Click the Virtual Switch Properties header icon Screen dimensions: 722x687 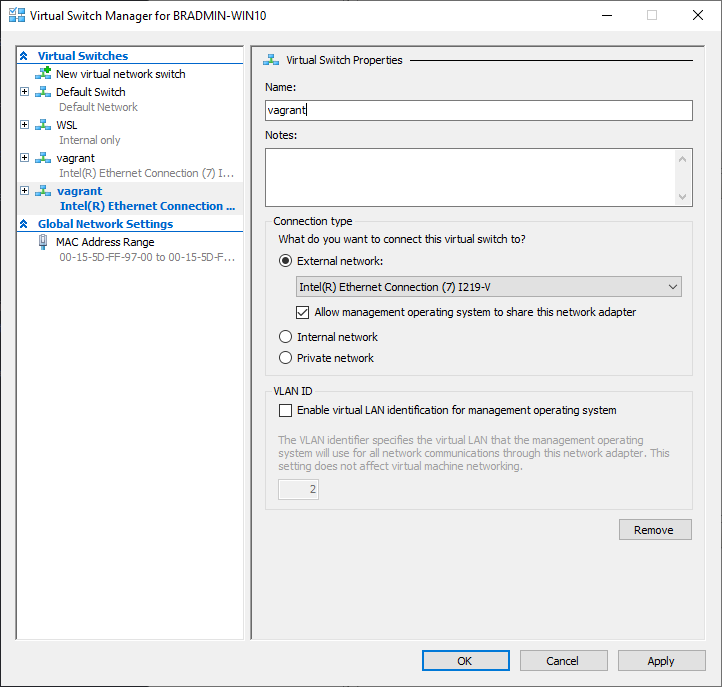point(272,60)
